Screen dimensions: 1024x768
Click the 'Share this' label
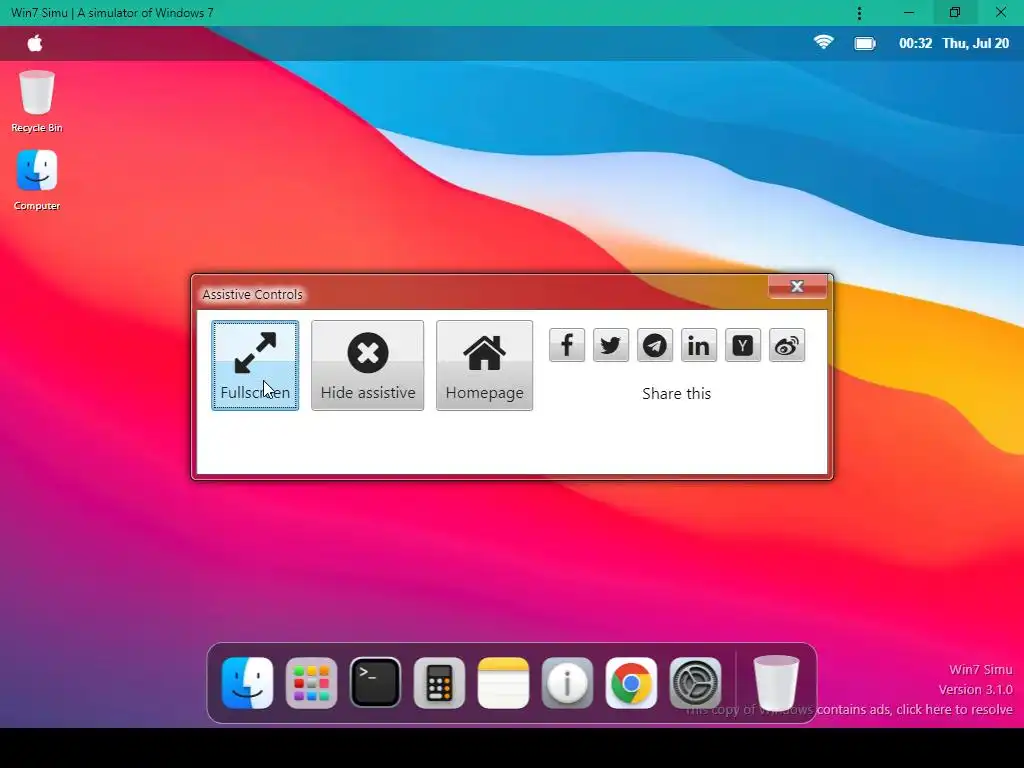[x=677, y=394]
